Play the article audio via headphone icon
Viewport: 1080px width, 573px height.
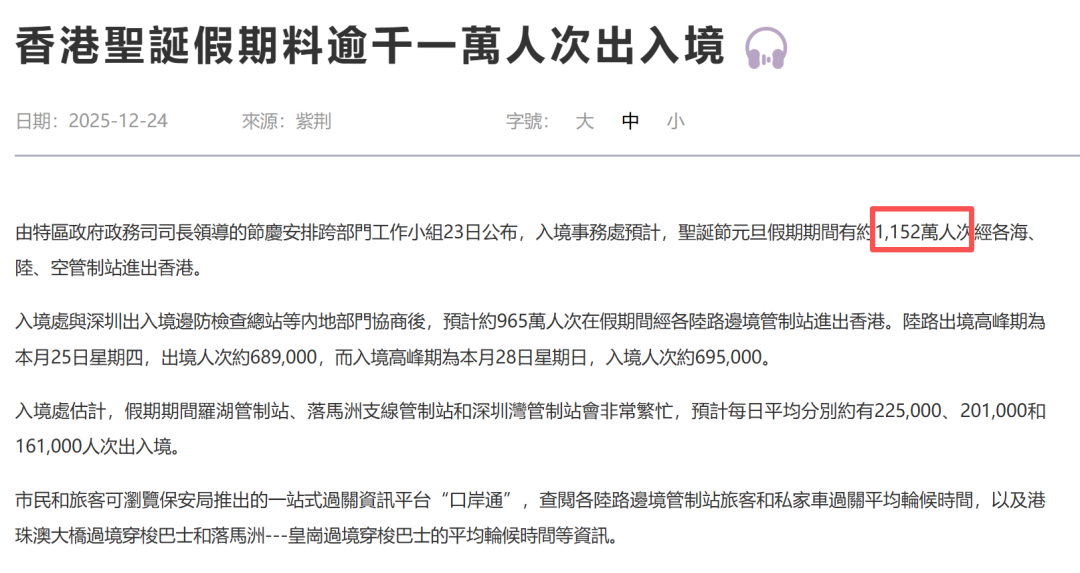[767, 48]
